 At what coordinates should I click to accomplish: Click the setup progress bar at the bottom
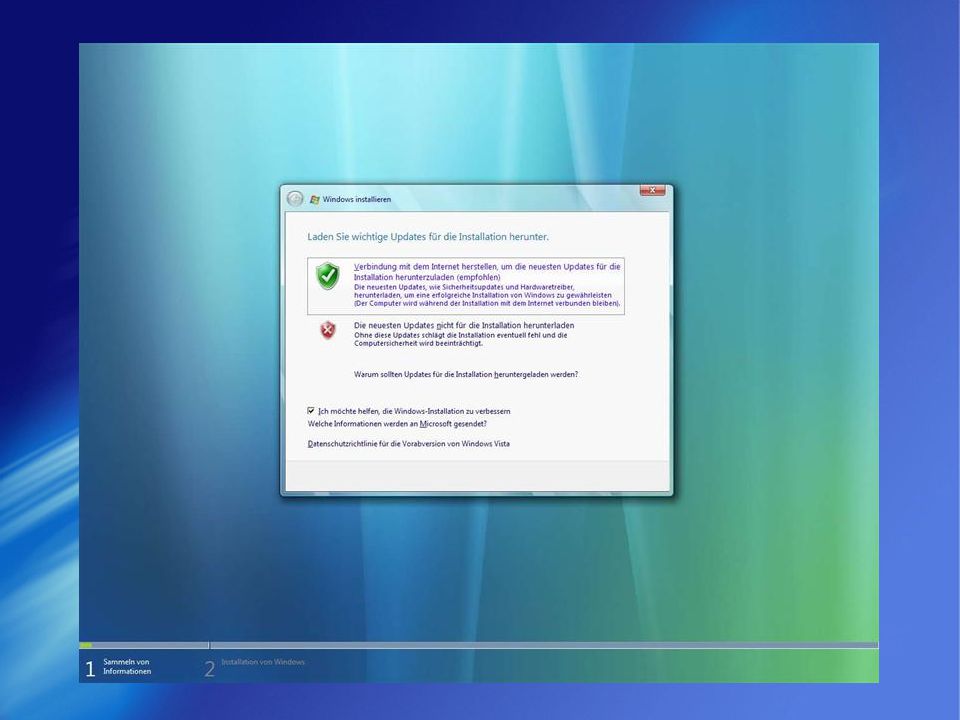[x=479, y=645]
